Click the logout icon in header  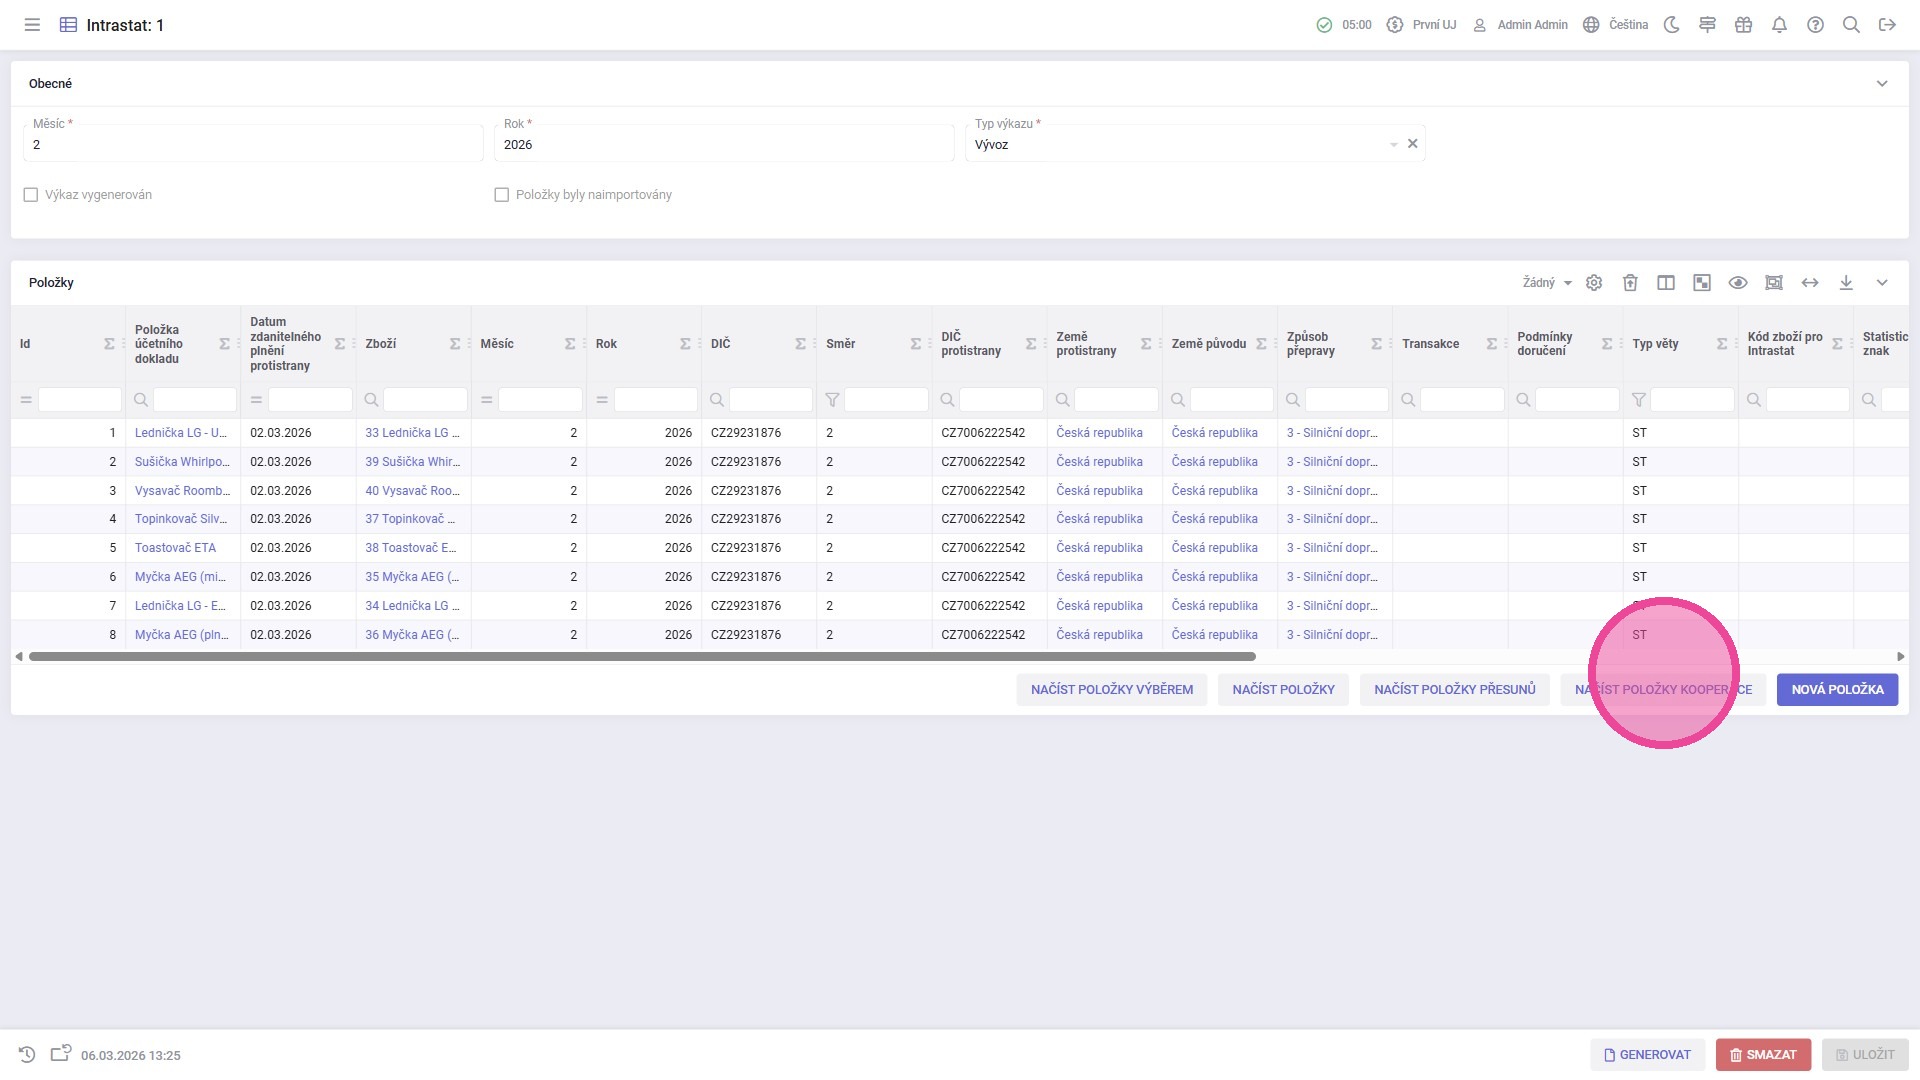point(1887,25)
